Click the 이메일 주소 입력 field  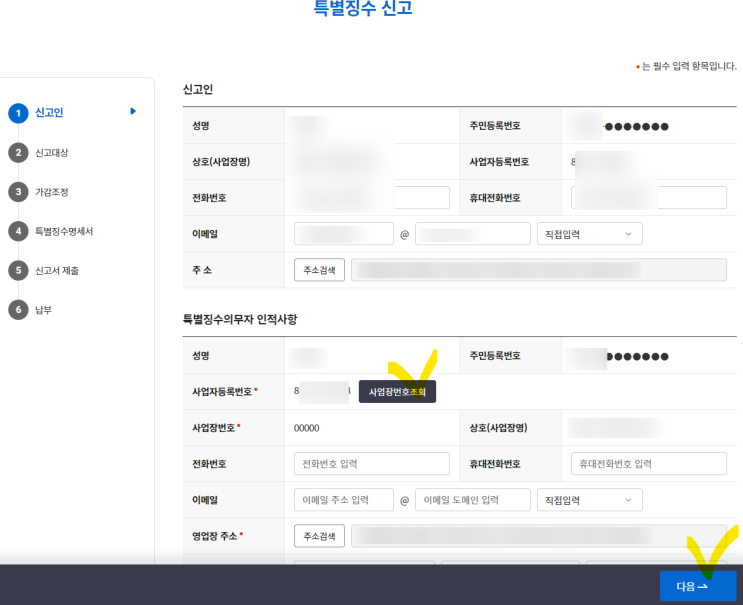point(344,500)
